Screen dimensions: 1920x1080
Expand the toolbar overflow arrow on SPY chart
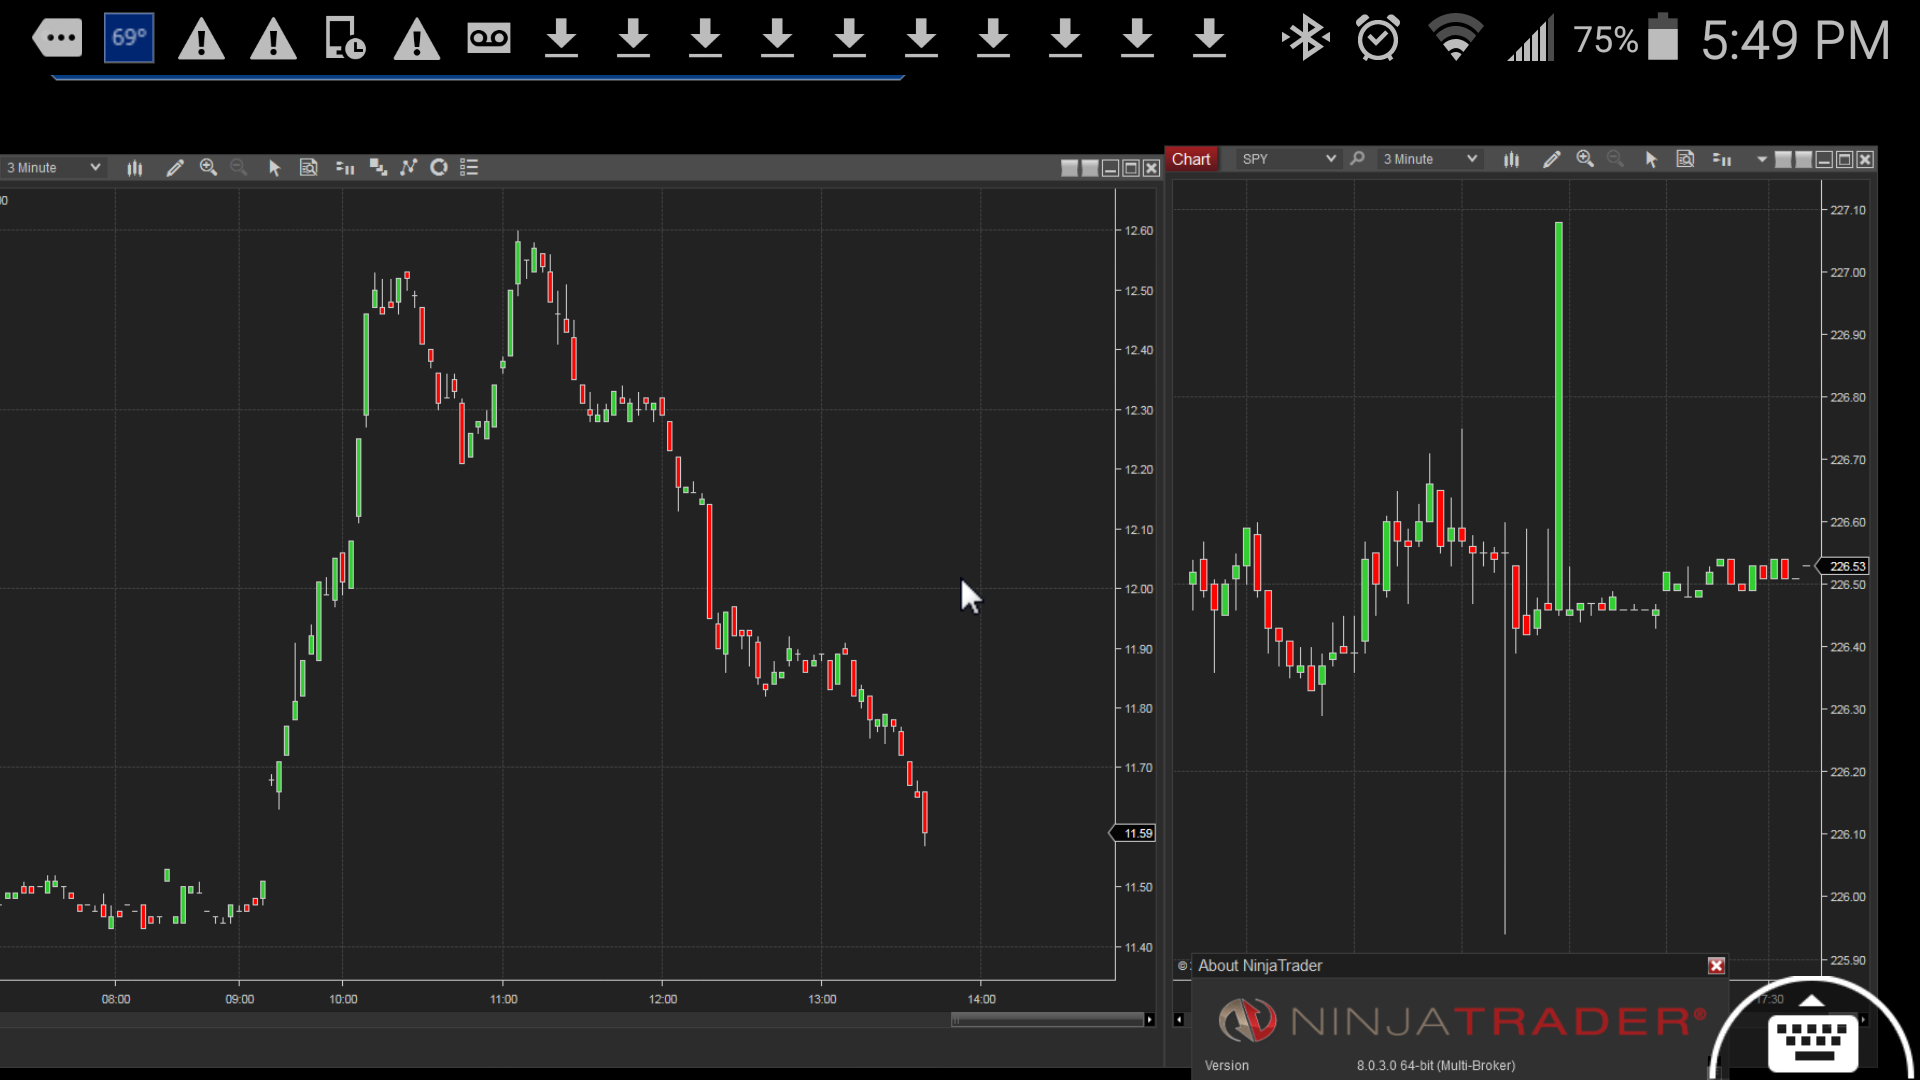pyautogui.click(x=1761, y=160)
